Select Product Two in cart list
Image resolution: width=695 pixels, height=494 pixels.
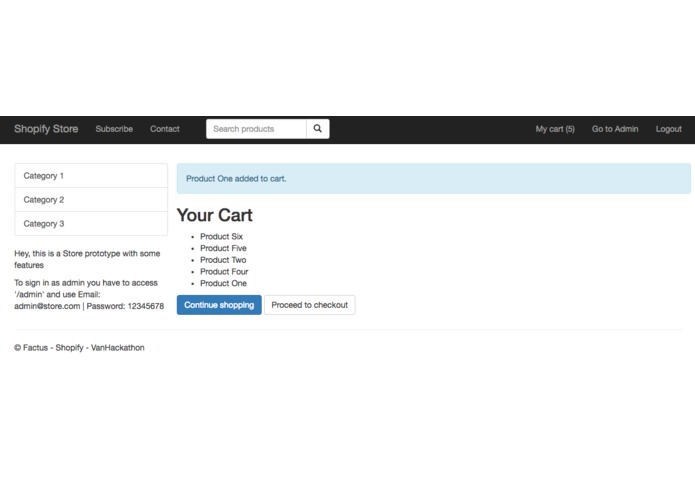coord(223,260)
